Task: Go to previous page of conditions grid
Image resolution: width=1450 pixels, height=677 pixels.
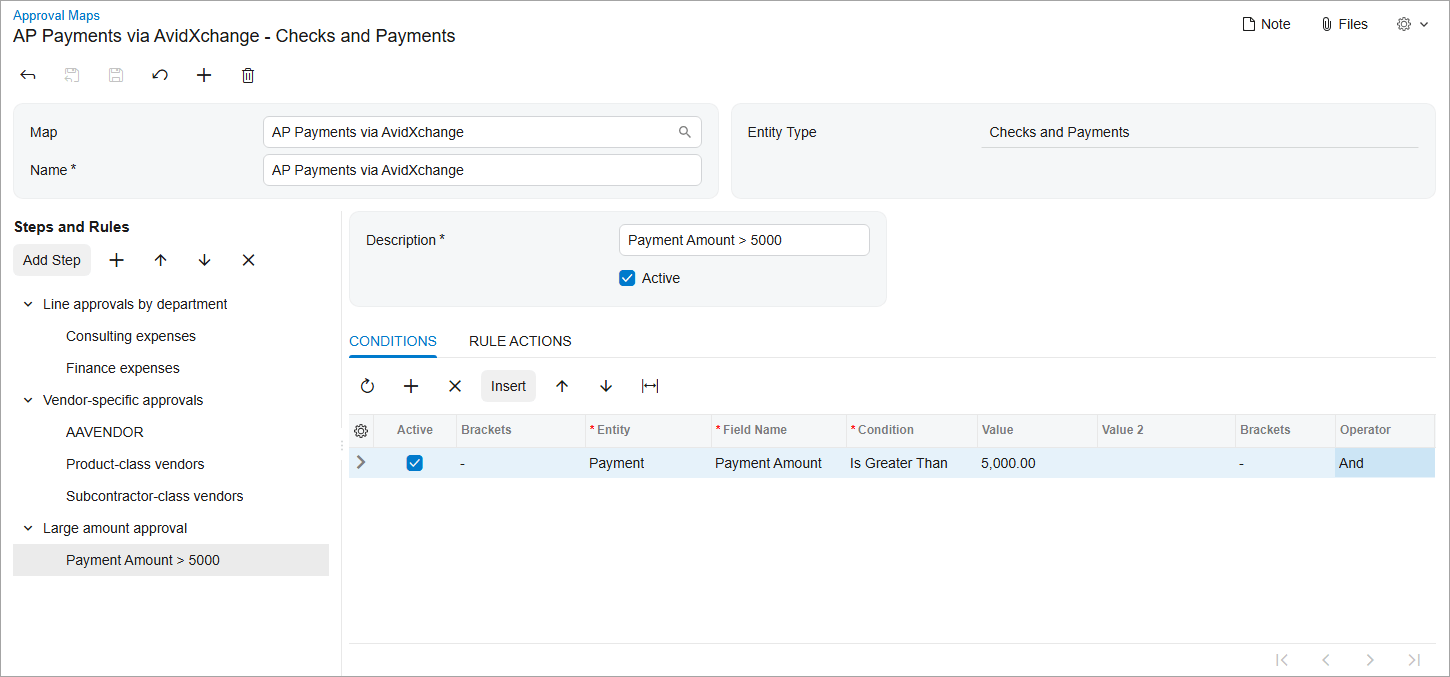Action: (1326, 660)
